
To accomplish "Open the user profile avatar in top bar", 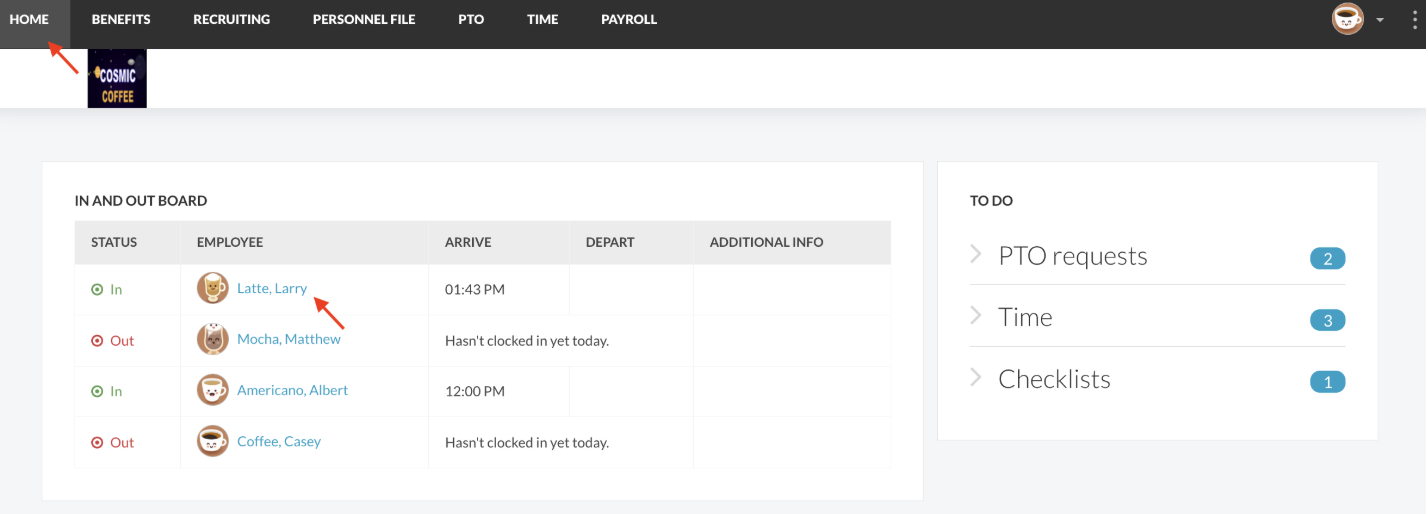I will [1347, 19].
